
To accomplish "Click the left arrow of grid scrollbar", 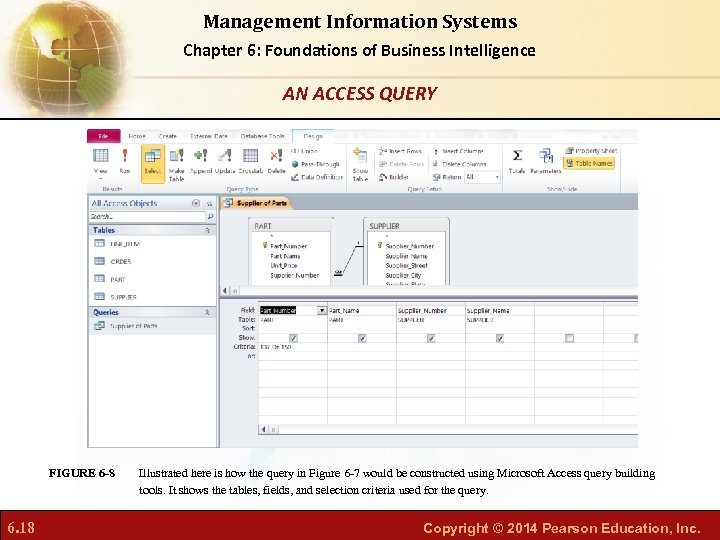I will (x=263, y=430).
